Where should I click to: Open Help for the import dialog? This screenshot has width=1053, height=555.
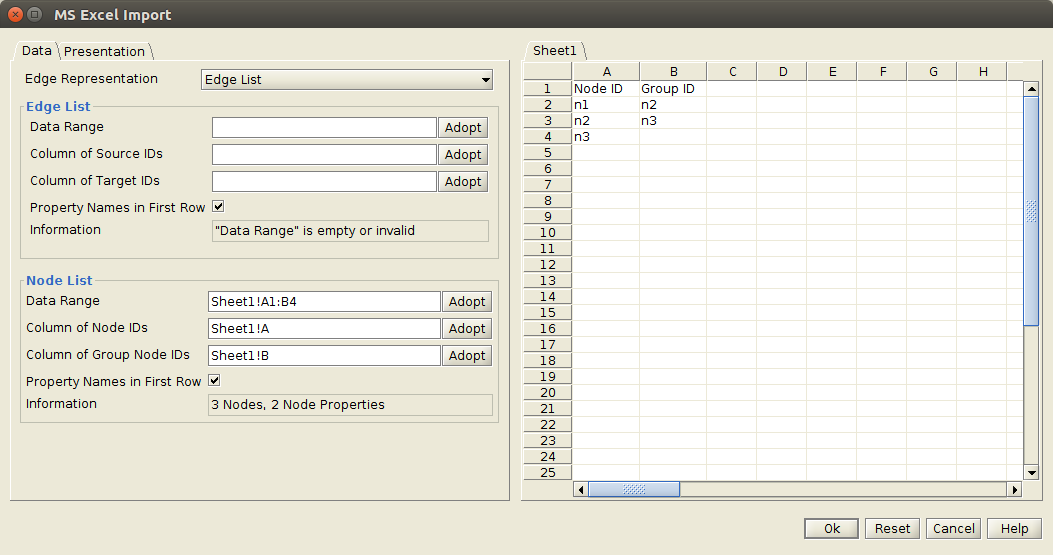(1014, 529)
